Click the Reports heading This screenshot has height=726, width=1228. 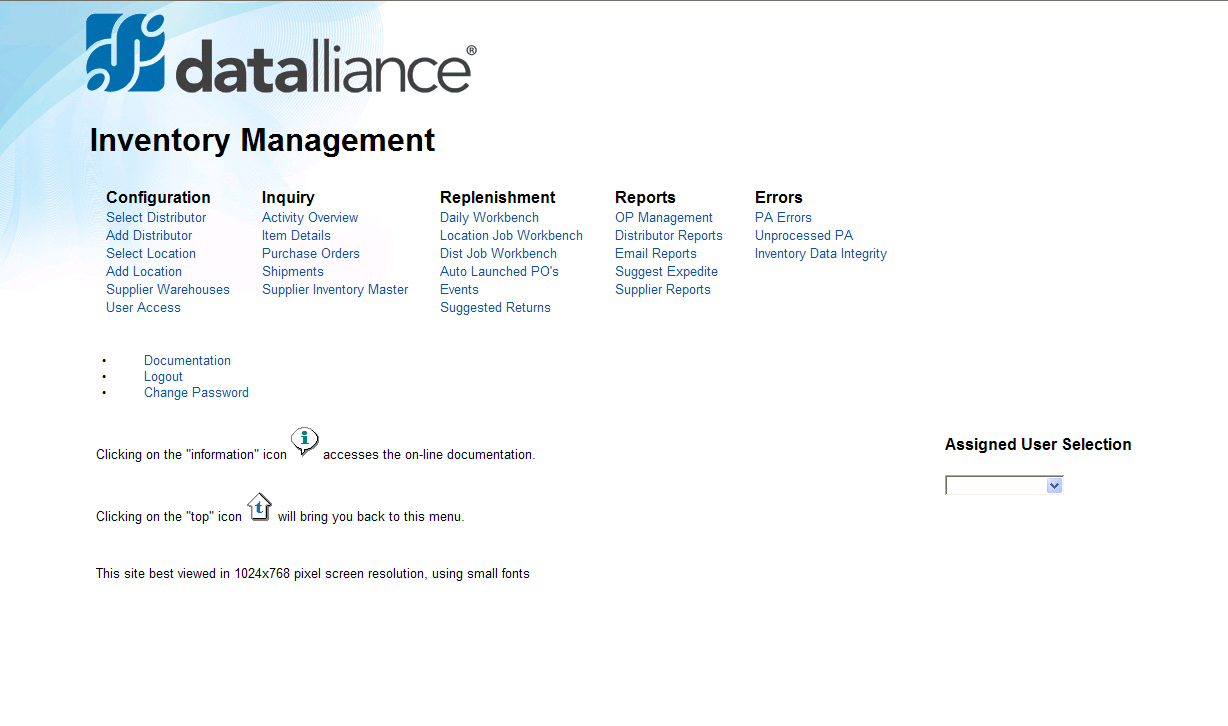click(645, 197)
